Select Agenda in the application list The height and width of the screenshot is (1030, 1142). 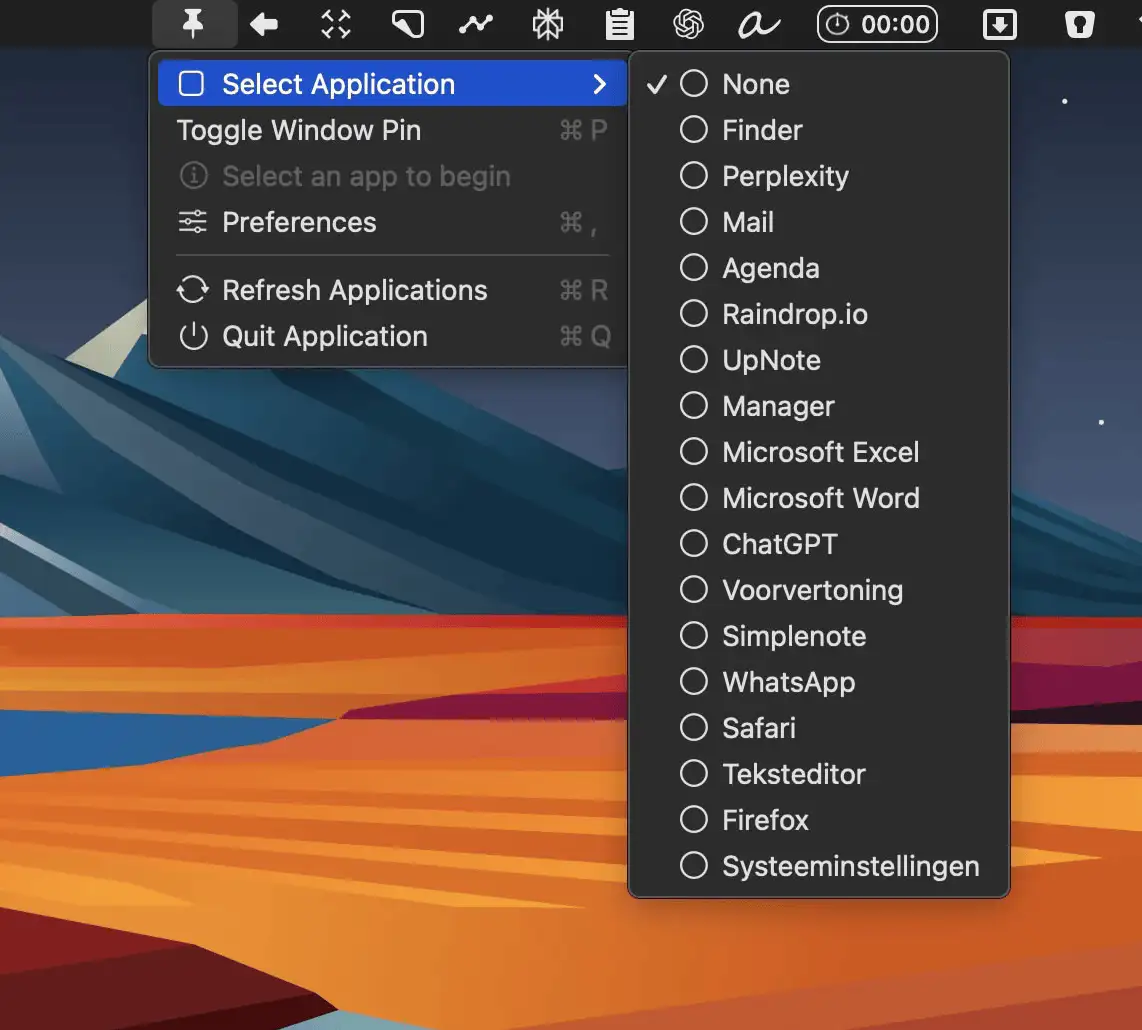pos(819,268)
